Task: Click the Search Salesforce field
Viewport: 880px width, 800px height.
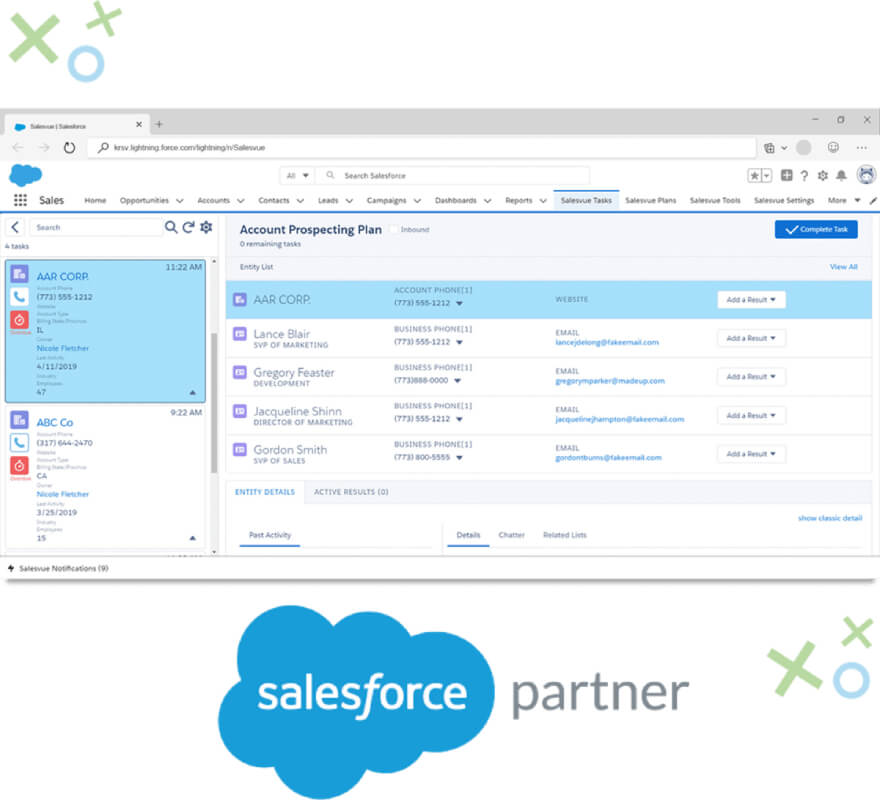Action: (453, 176)
